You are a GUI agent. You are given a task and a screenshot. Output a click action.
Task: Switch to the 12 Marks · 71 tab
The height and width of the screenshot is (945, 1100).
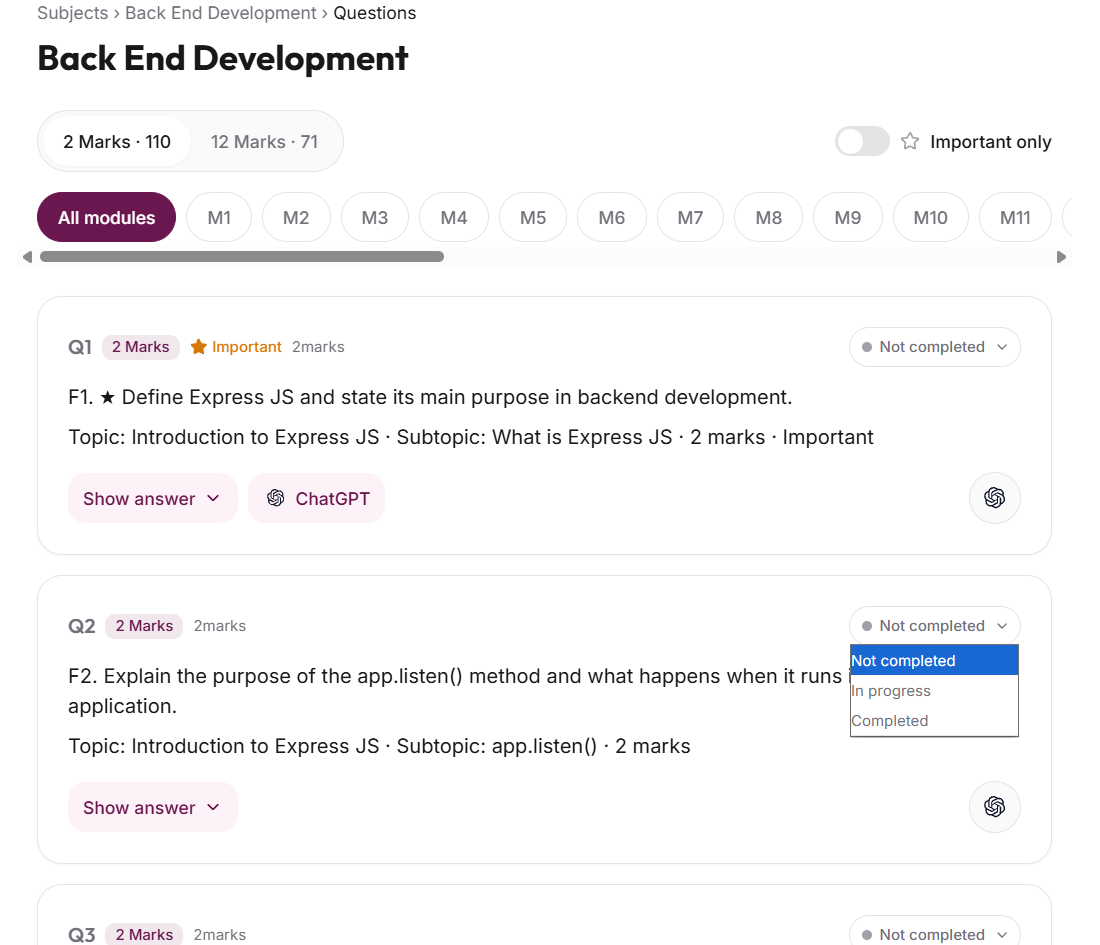(x=264, y=142)
